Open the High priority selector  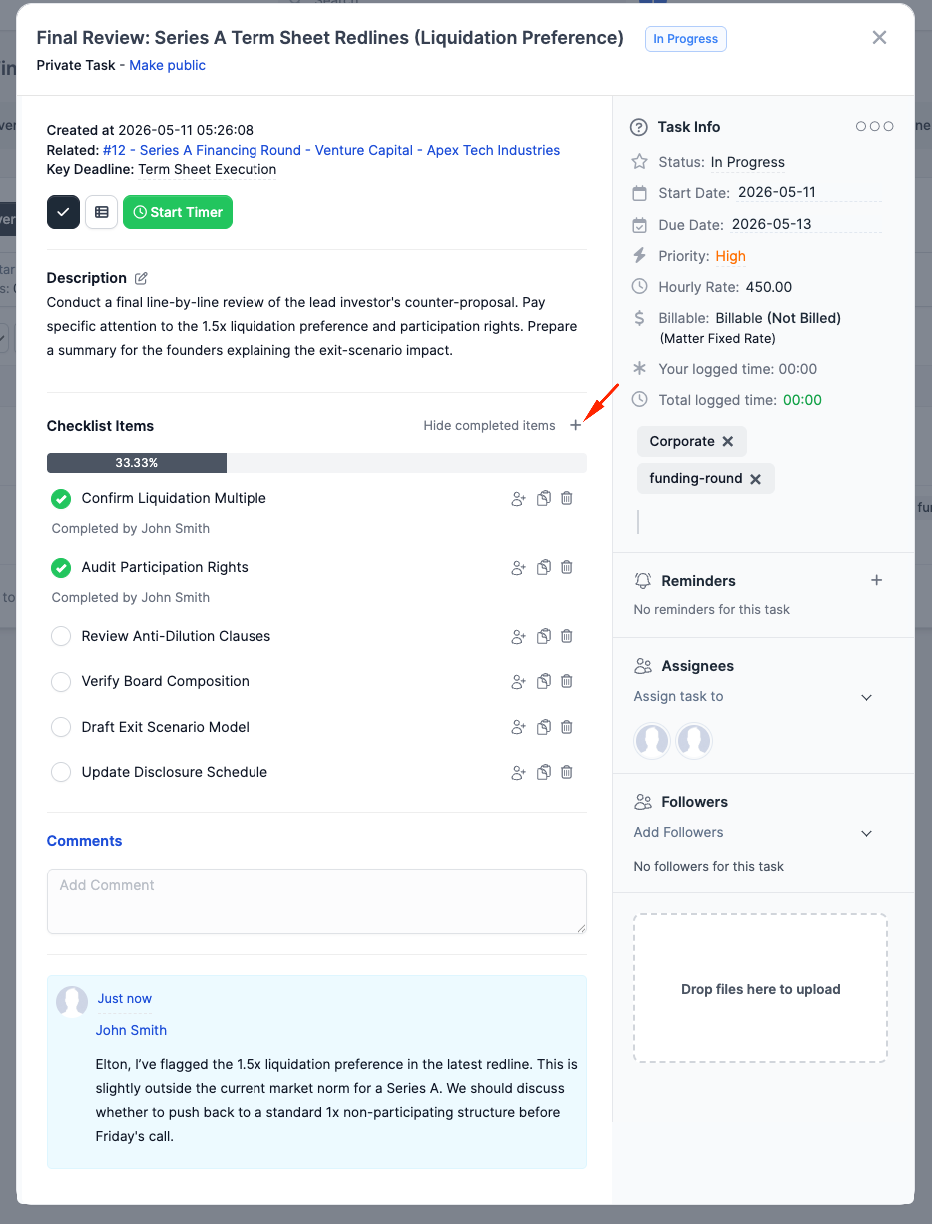coord(730,256)
